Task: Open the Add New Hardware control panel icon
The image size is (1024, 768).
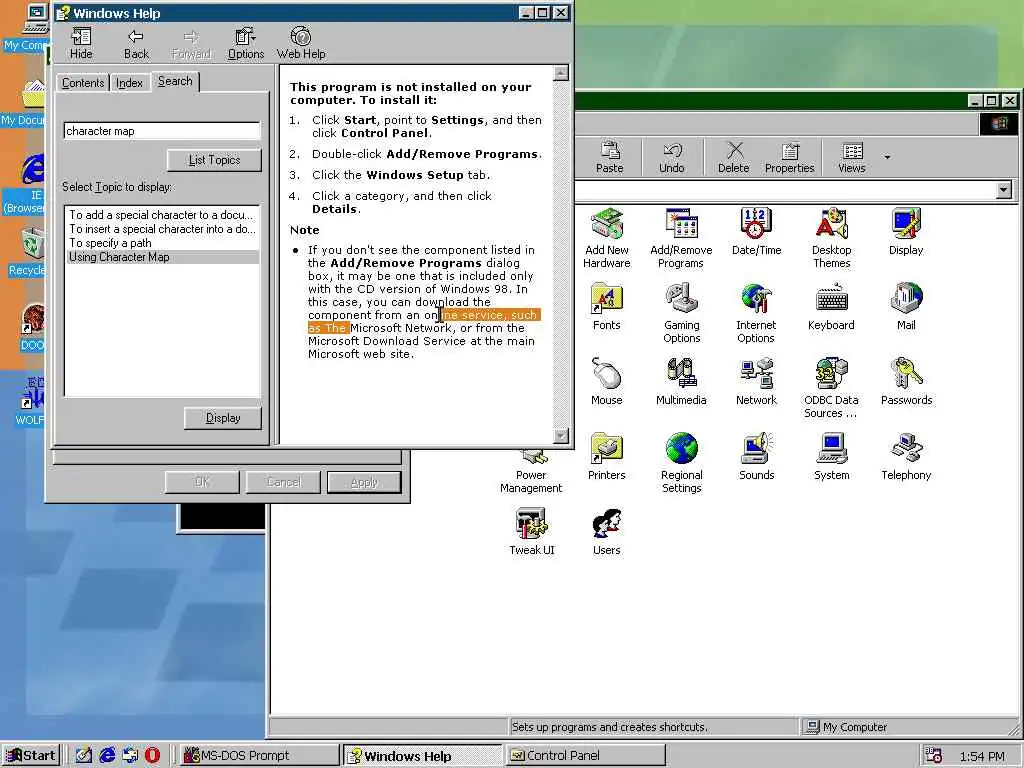Action: coord(607,238)
